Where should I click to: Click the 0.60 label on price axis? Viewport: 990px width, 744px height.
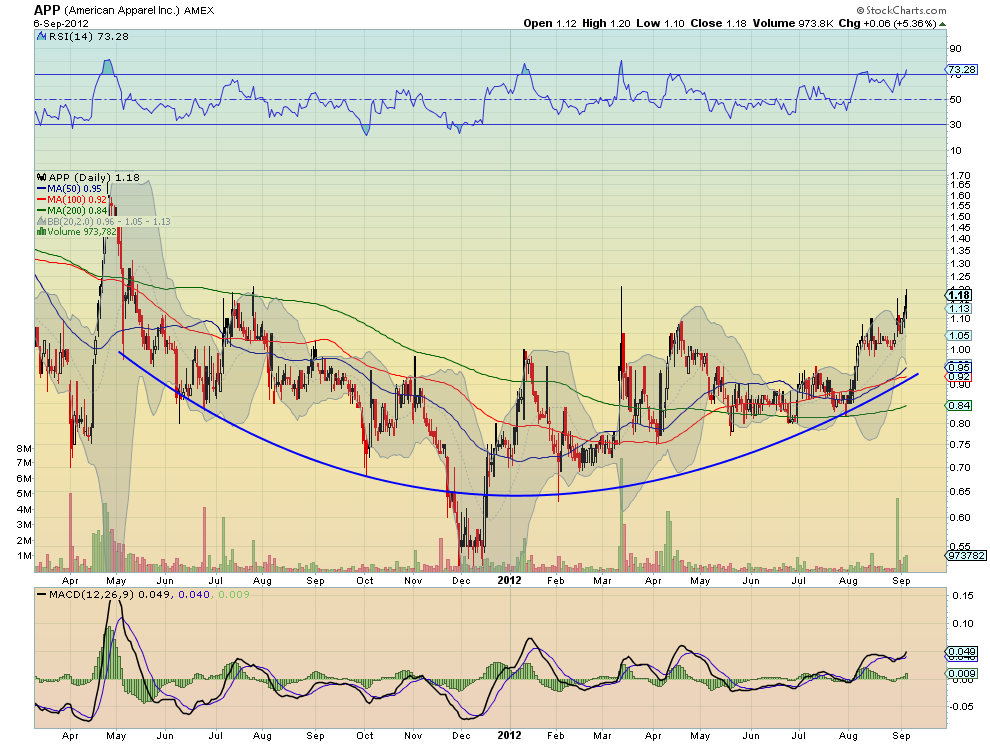(960, 518)
